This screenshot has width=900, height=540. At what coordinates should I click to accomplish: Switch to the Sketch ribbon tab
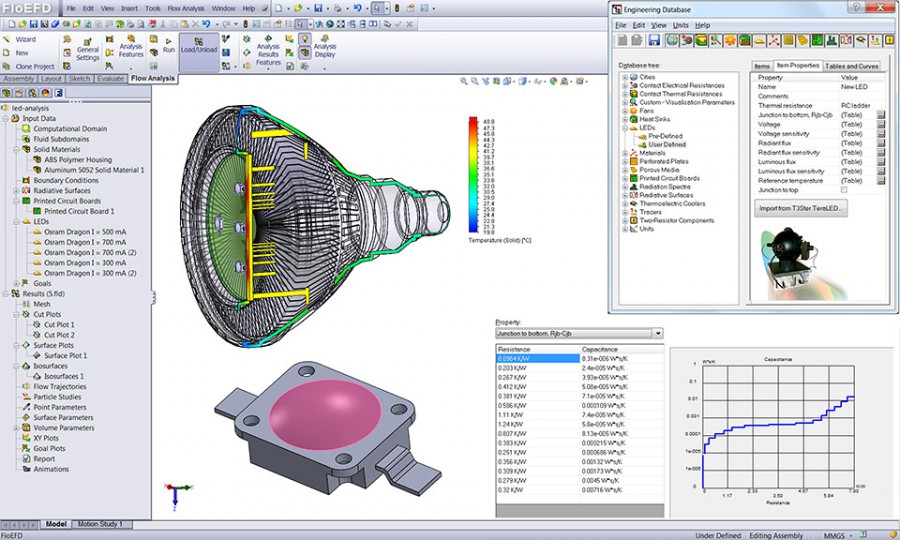(79, 79)
